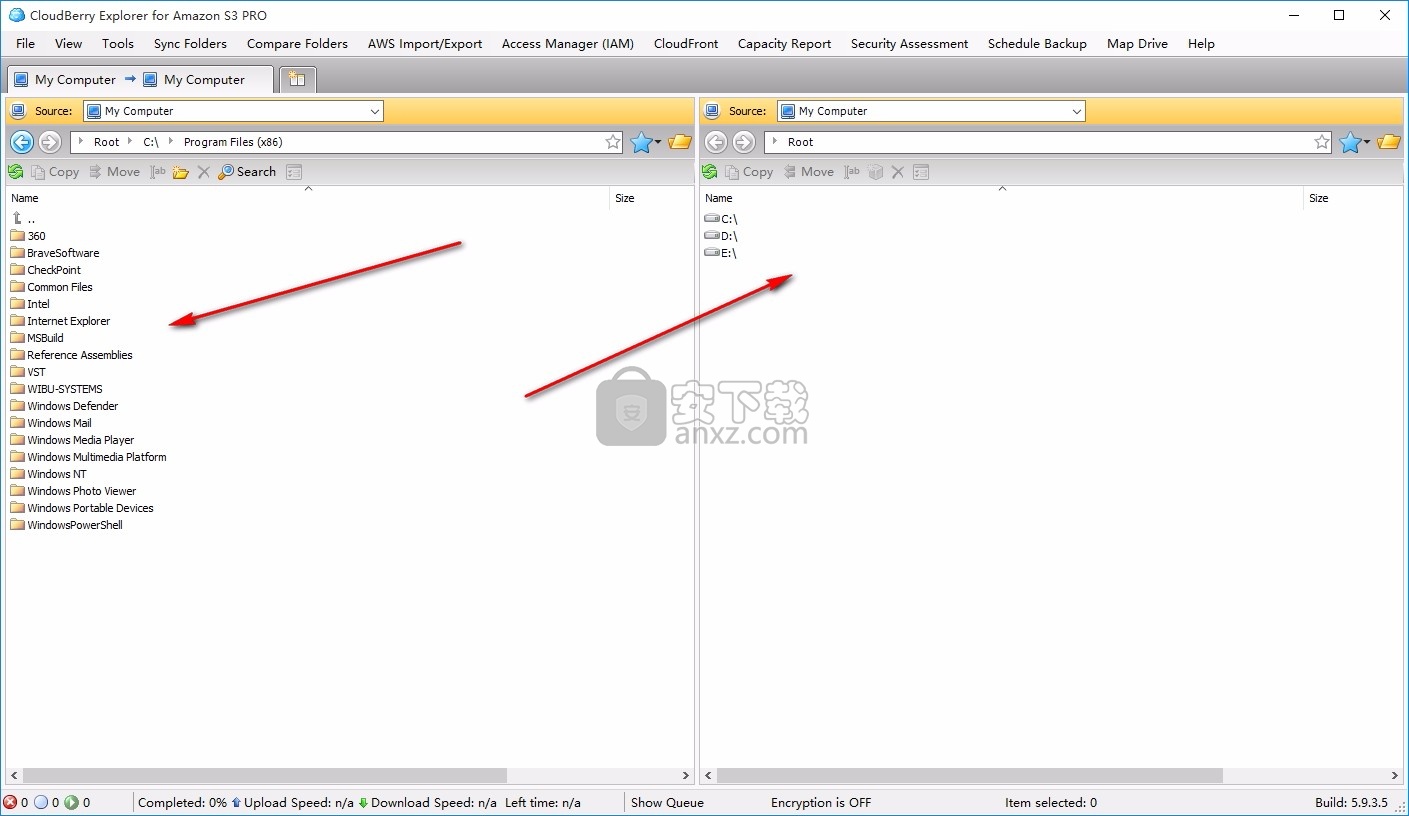Go forward in the left pane
This screenshot has height=816, width=1409.
pyautogui.click(x=50, y=142)
